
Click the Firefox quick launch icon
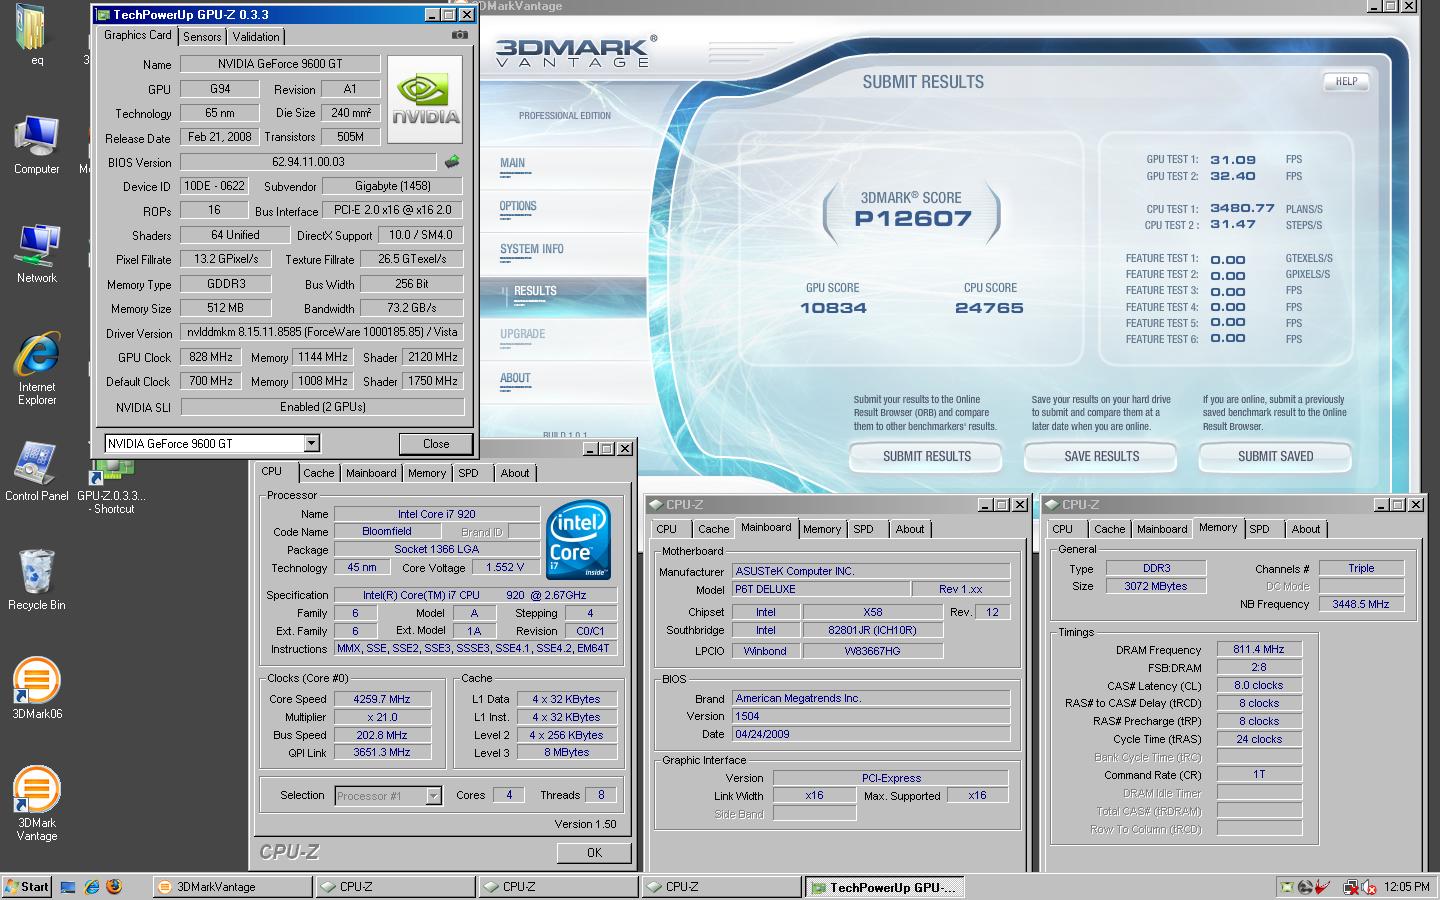(114, 887)
